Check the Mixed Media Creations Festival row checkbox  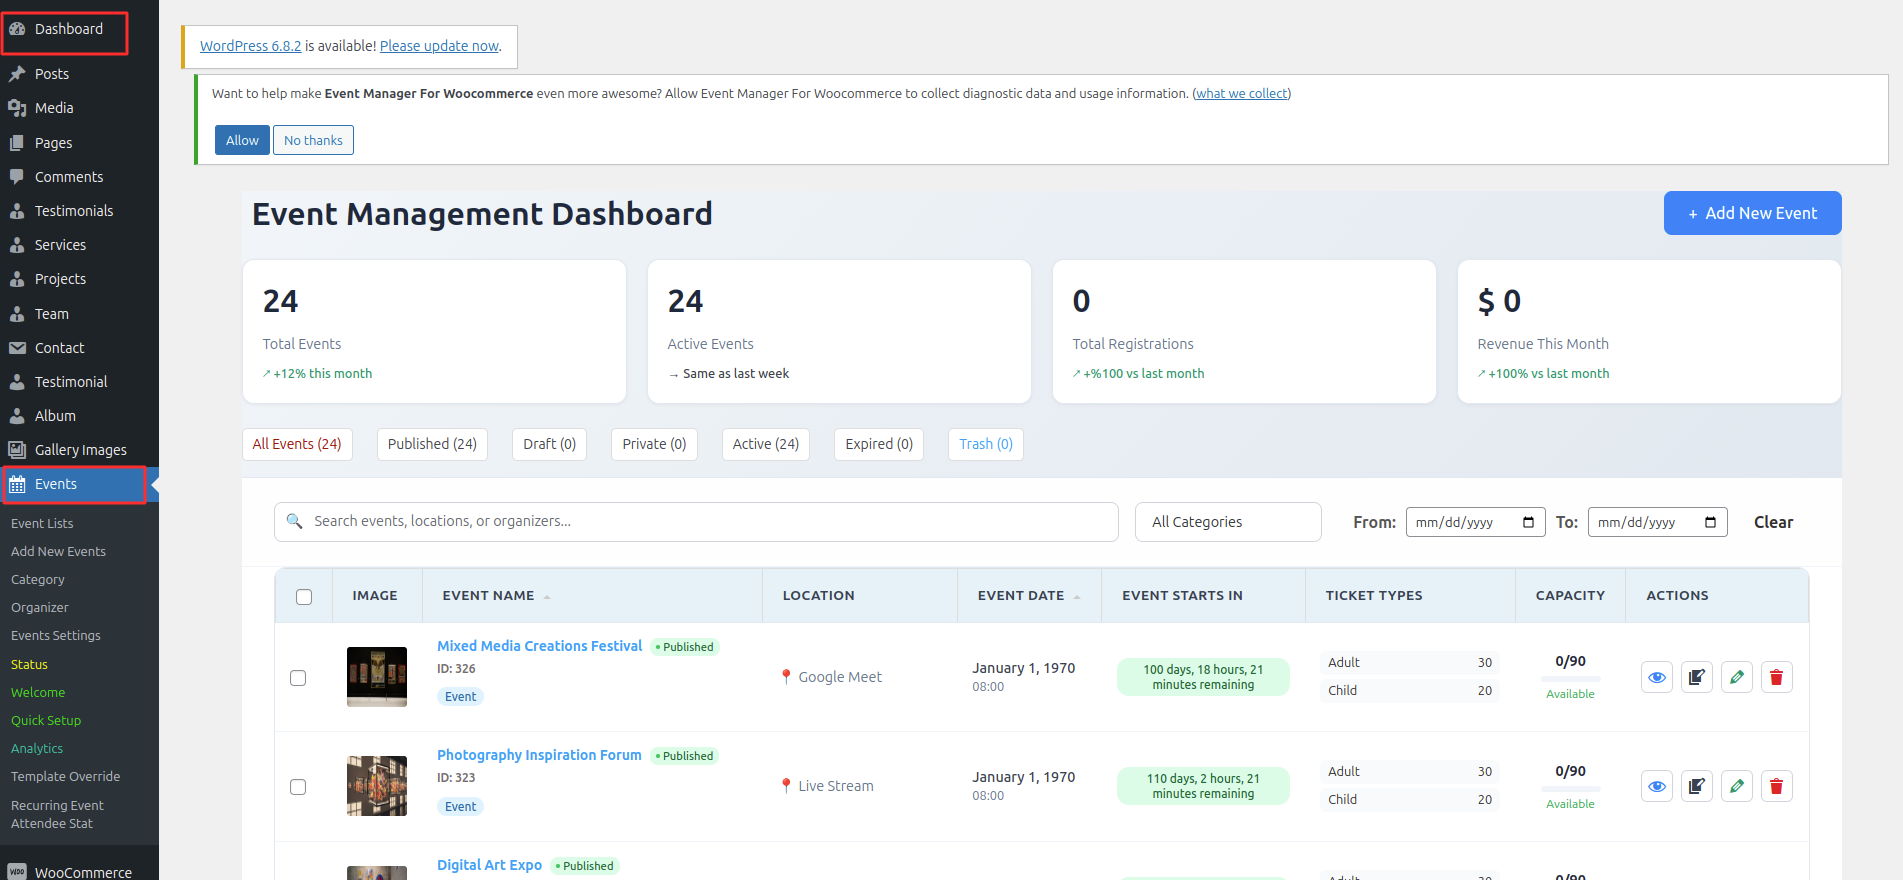coord(298,678)
